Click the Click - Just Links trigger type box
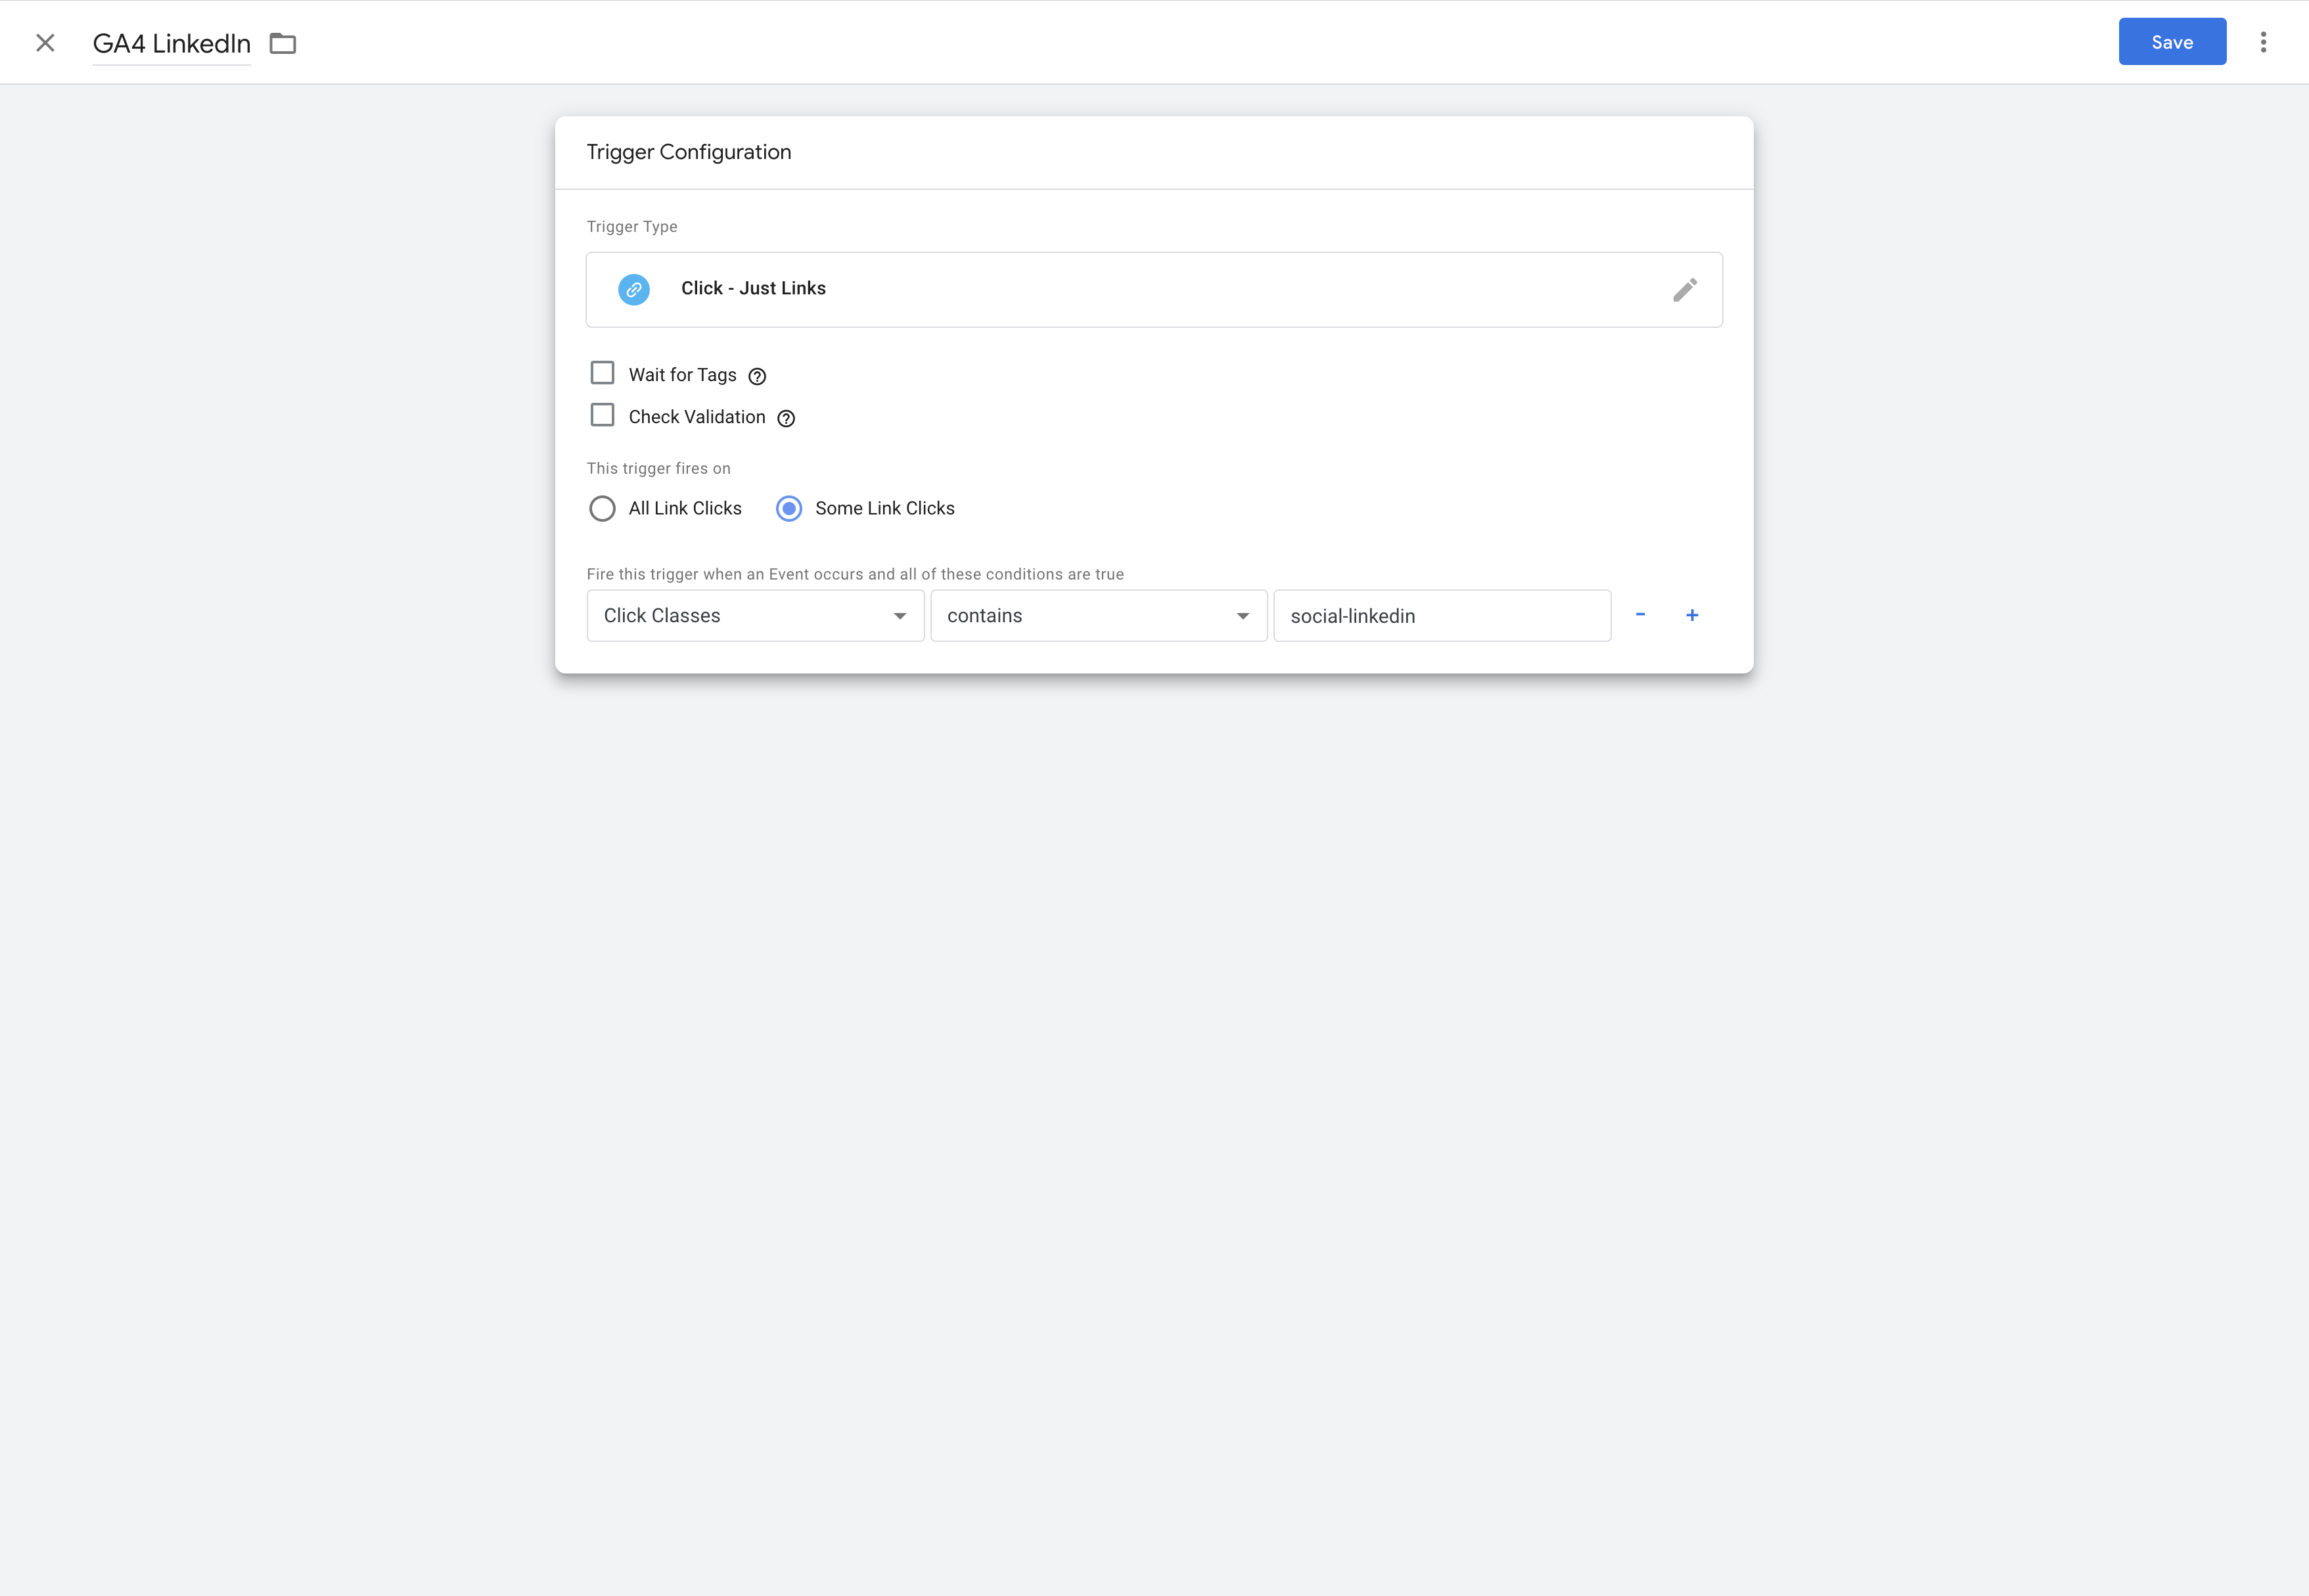Viewport: 2309px width, 1596px height. 1154,290
